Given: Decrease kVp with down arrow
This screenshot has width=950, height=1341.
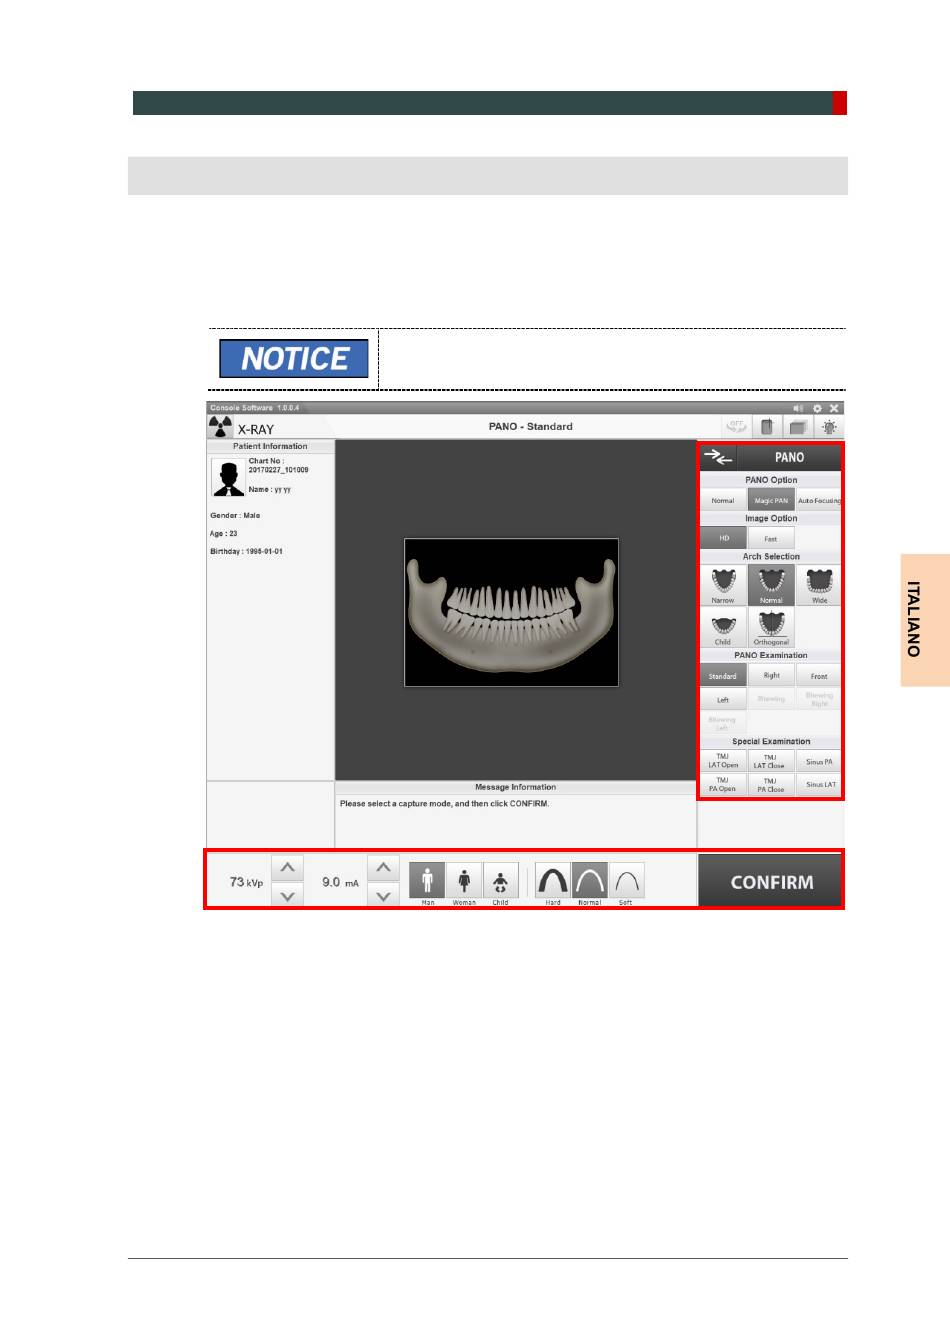Looking at the screenshot, I should point(287,895).
